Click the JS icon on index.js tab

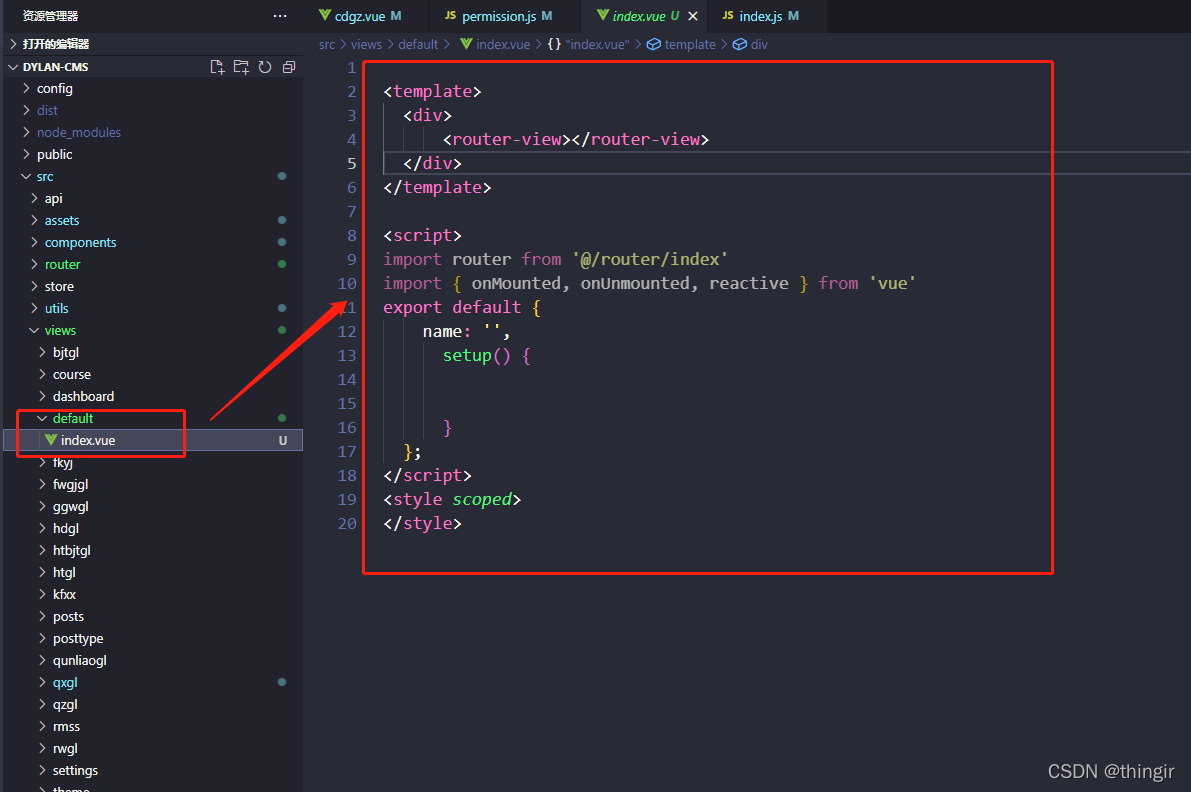tap(728, 15)
